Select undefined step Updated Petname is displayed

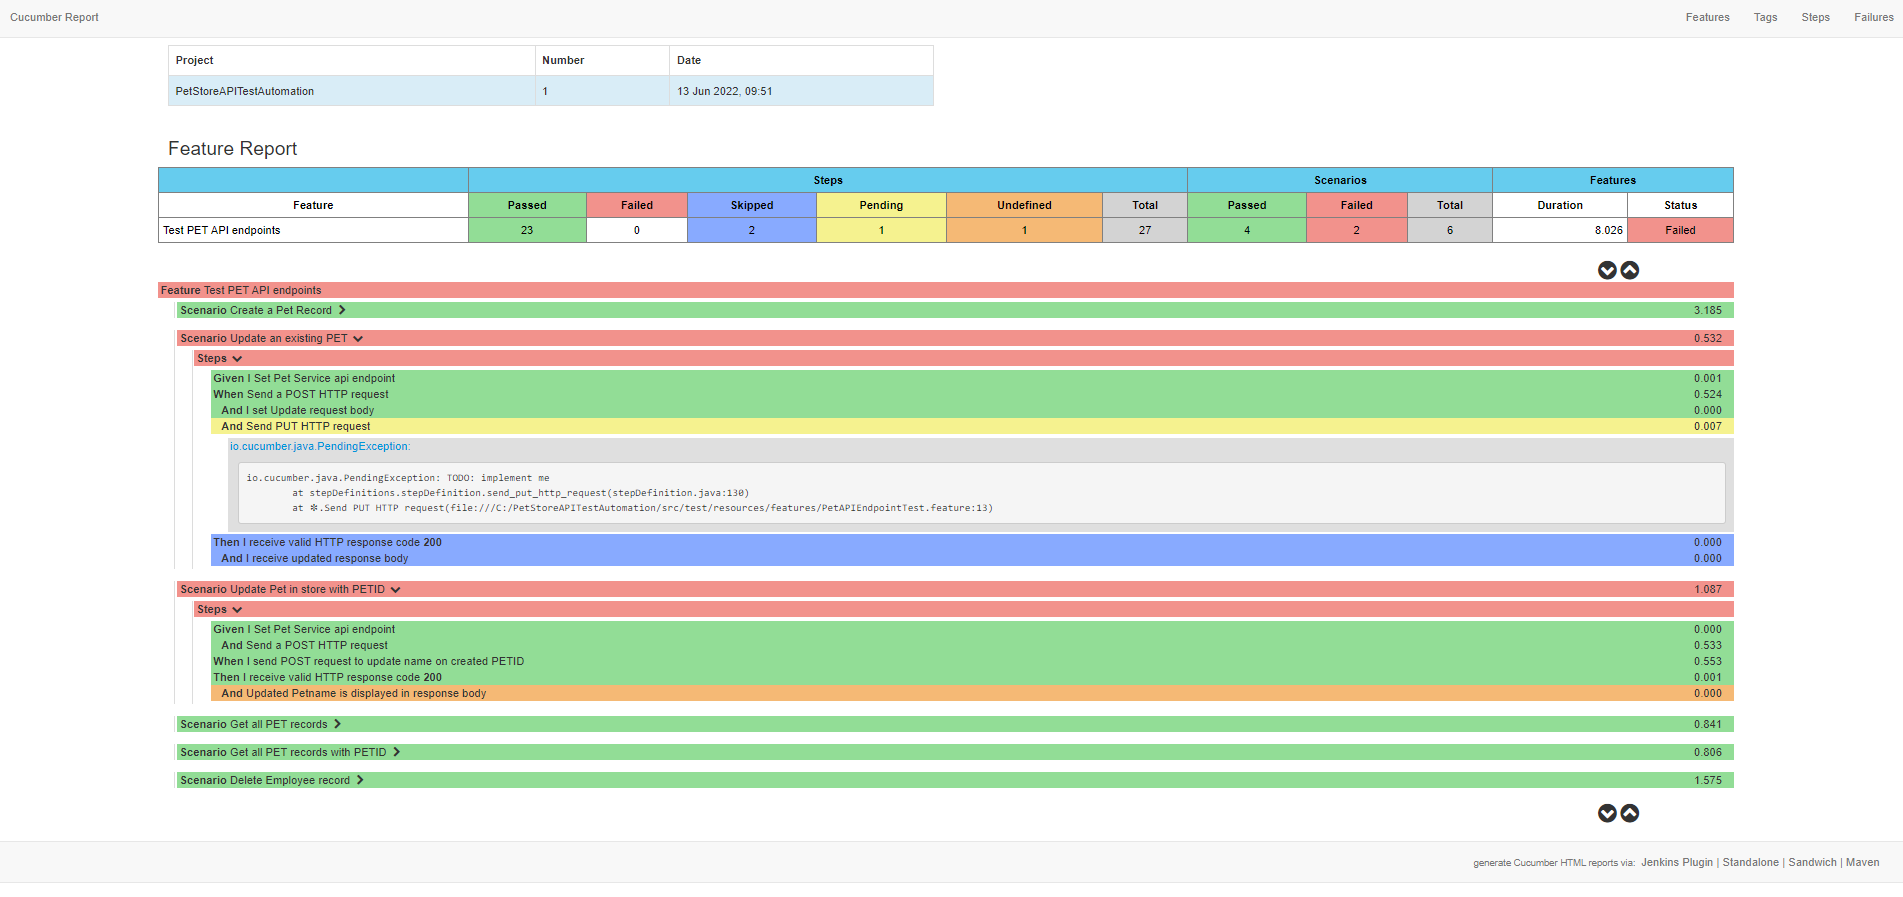972,693
